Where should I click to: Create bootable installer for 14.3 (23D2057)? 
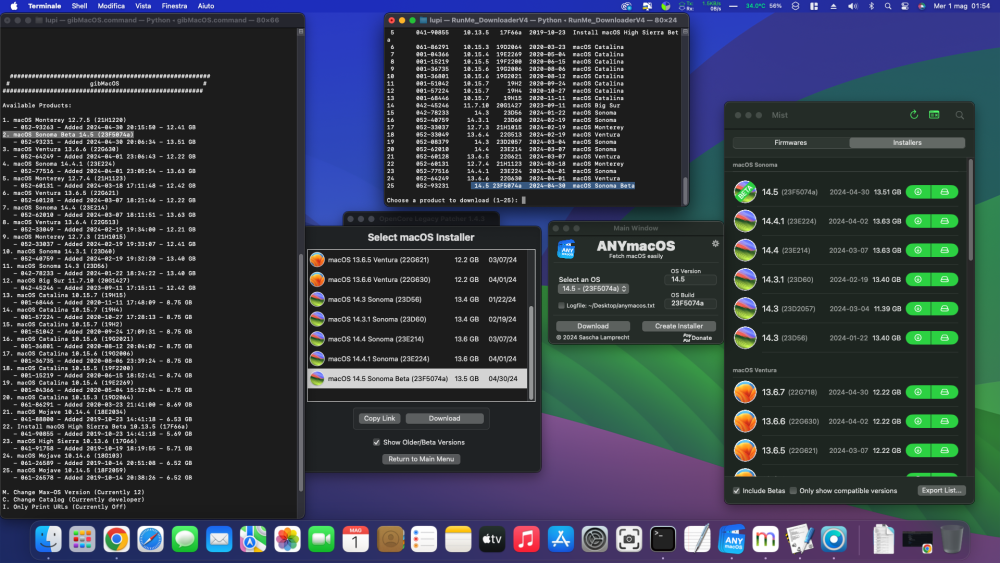point(945,309)
